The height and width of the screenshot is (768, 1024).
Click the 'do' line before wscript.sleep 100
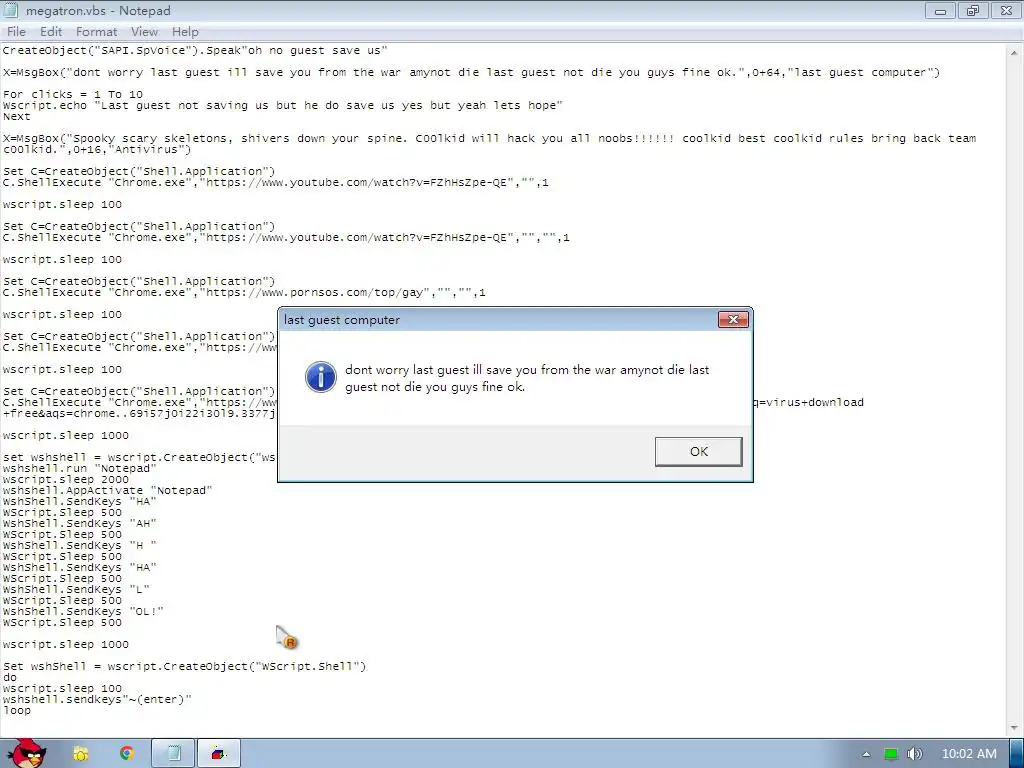pos(10,677)
